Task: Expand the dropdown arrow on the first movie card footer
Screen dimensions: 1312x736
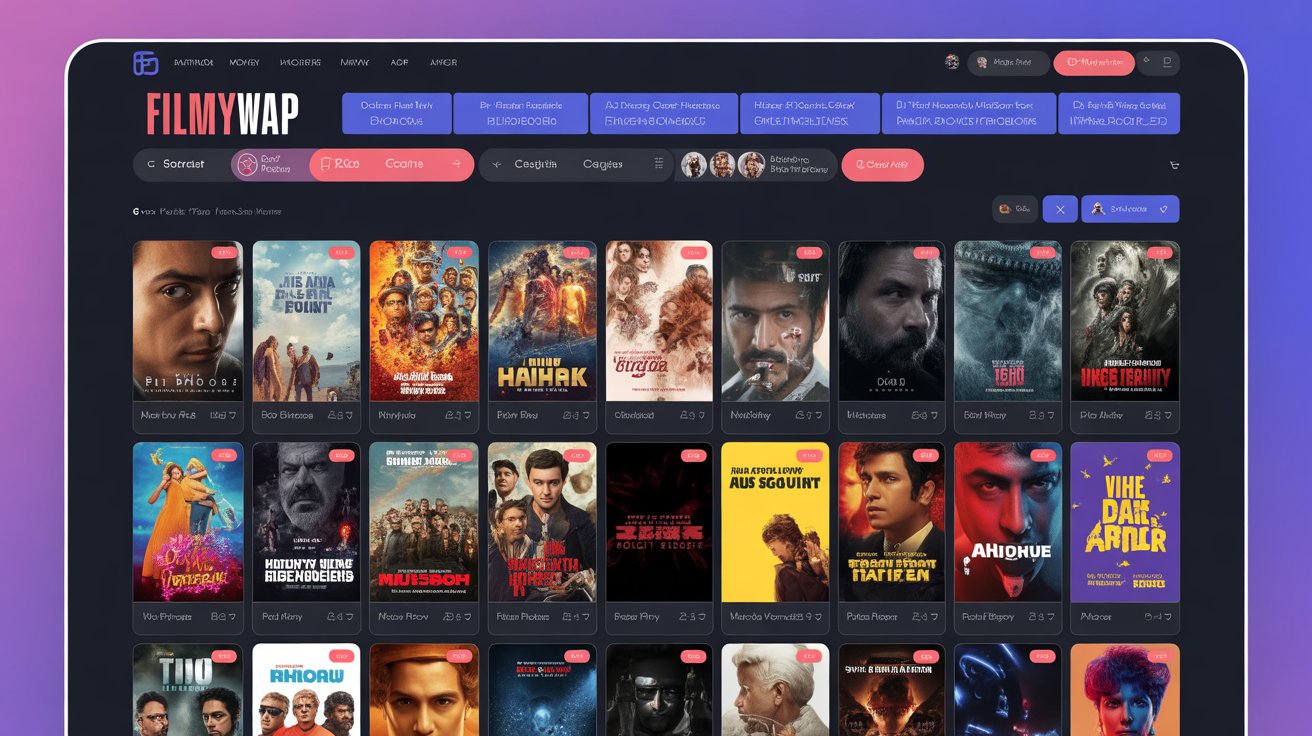Action: click(232, 415)
